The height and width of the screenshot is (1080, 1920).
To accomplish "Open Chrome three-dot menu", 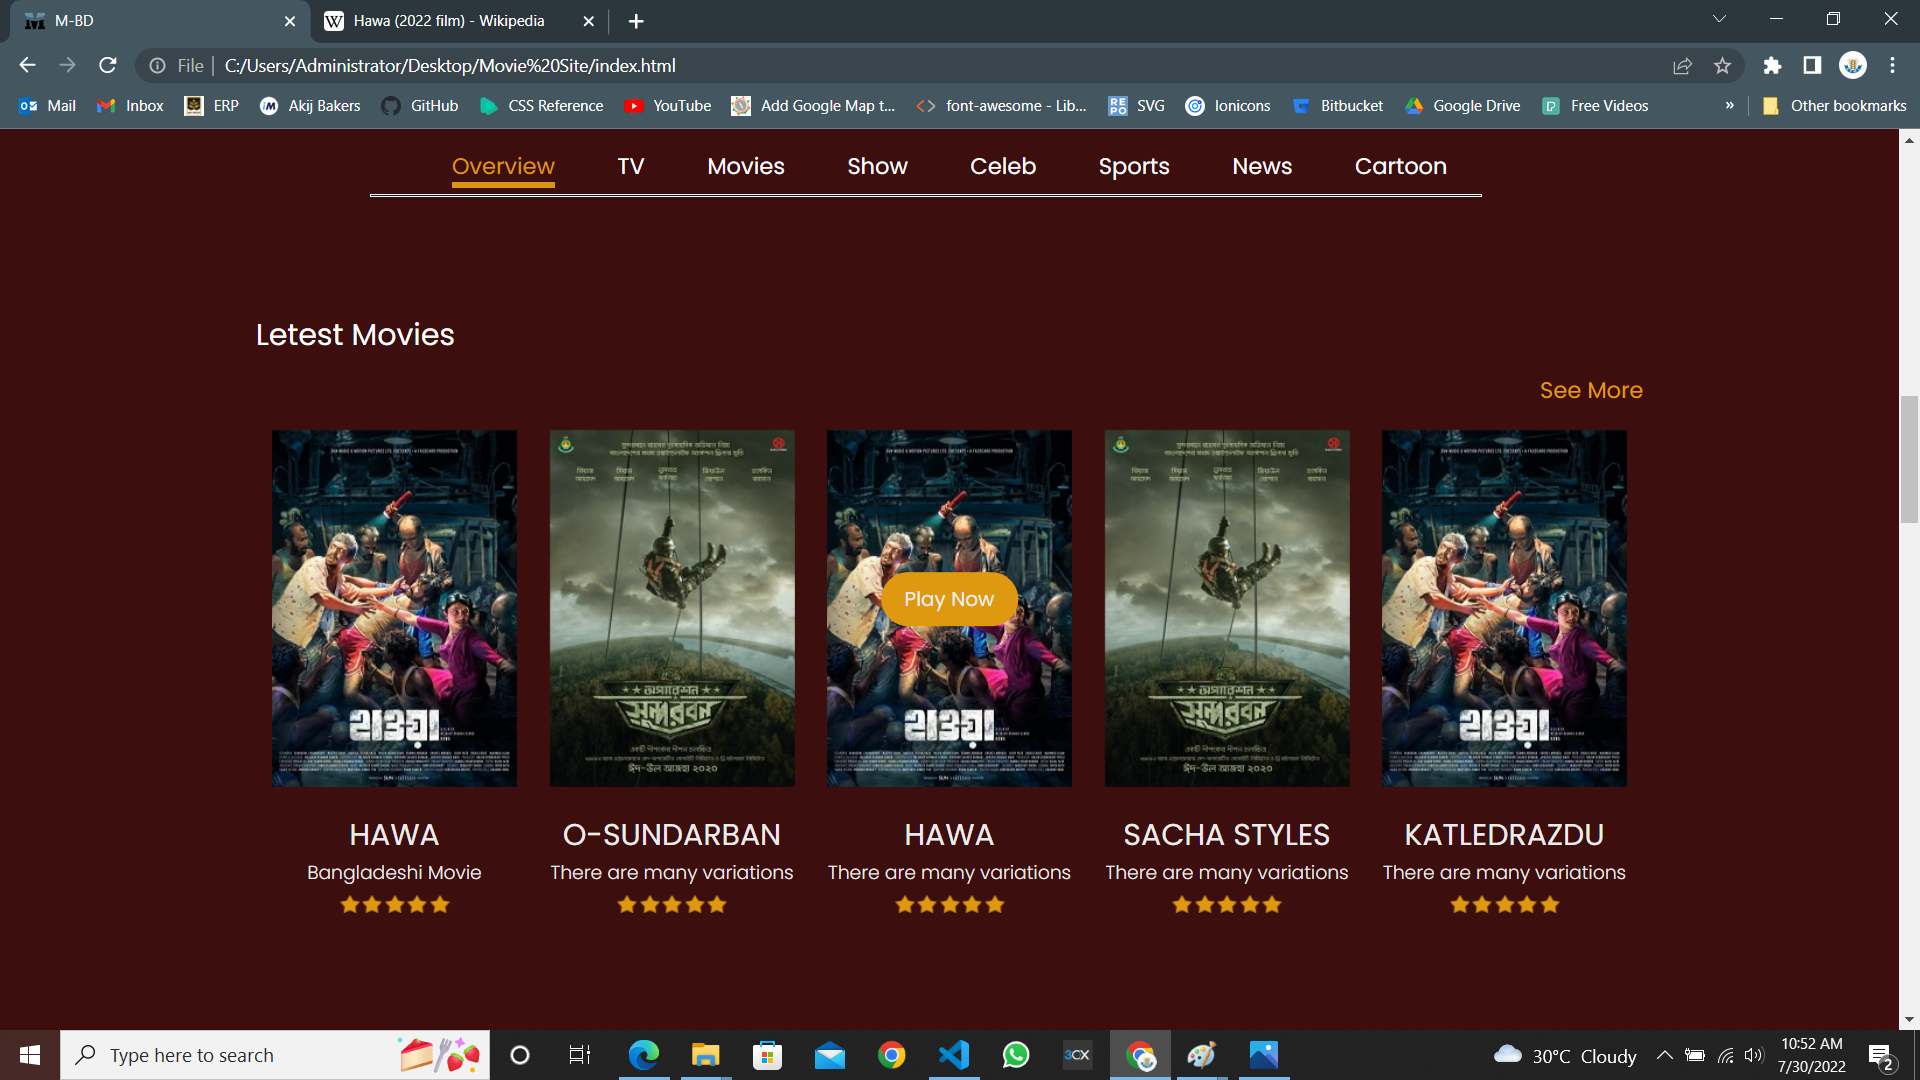I will tap(1892, 65).
